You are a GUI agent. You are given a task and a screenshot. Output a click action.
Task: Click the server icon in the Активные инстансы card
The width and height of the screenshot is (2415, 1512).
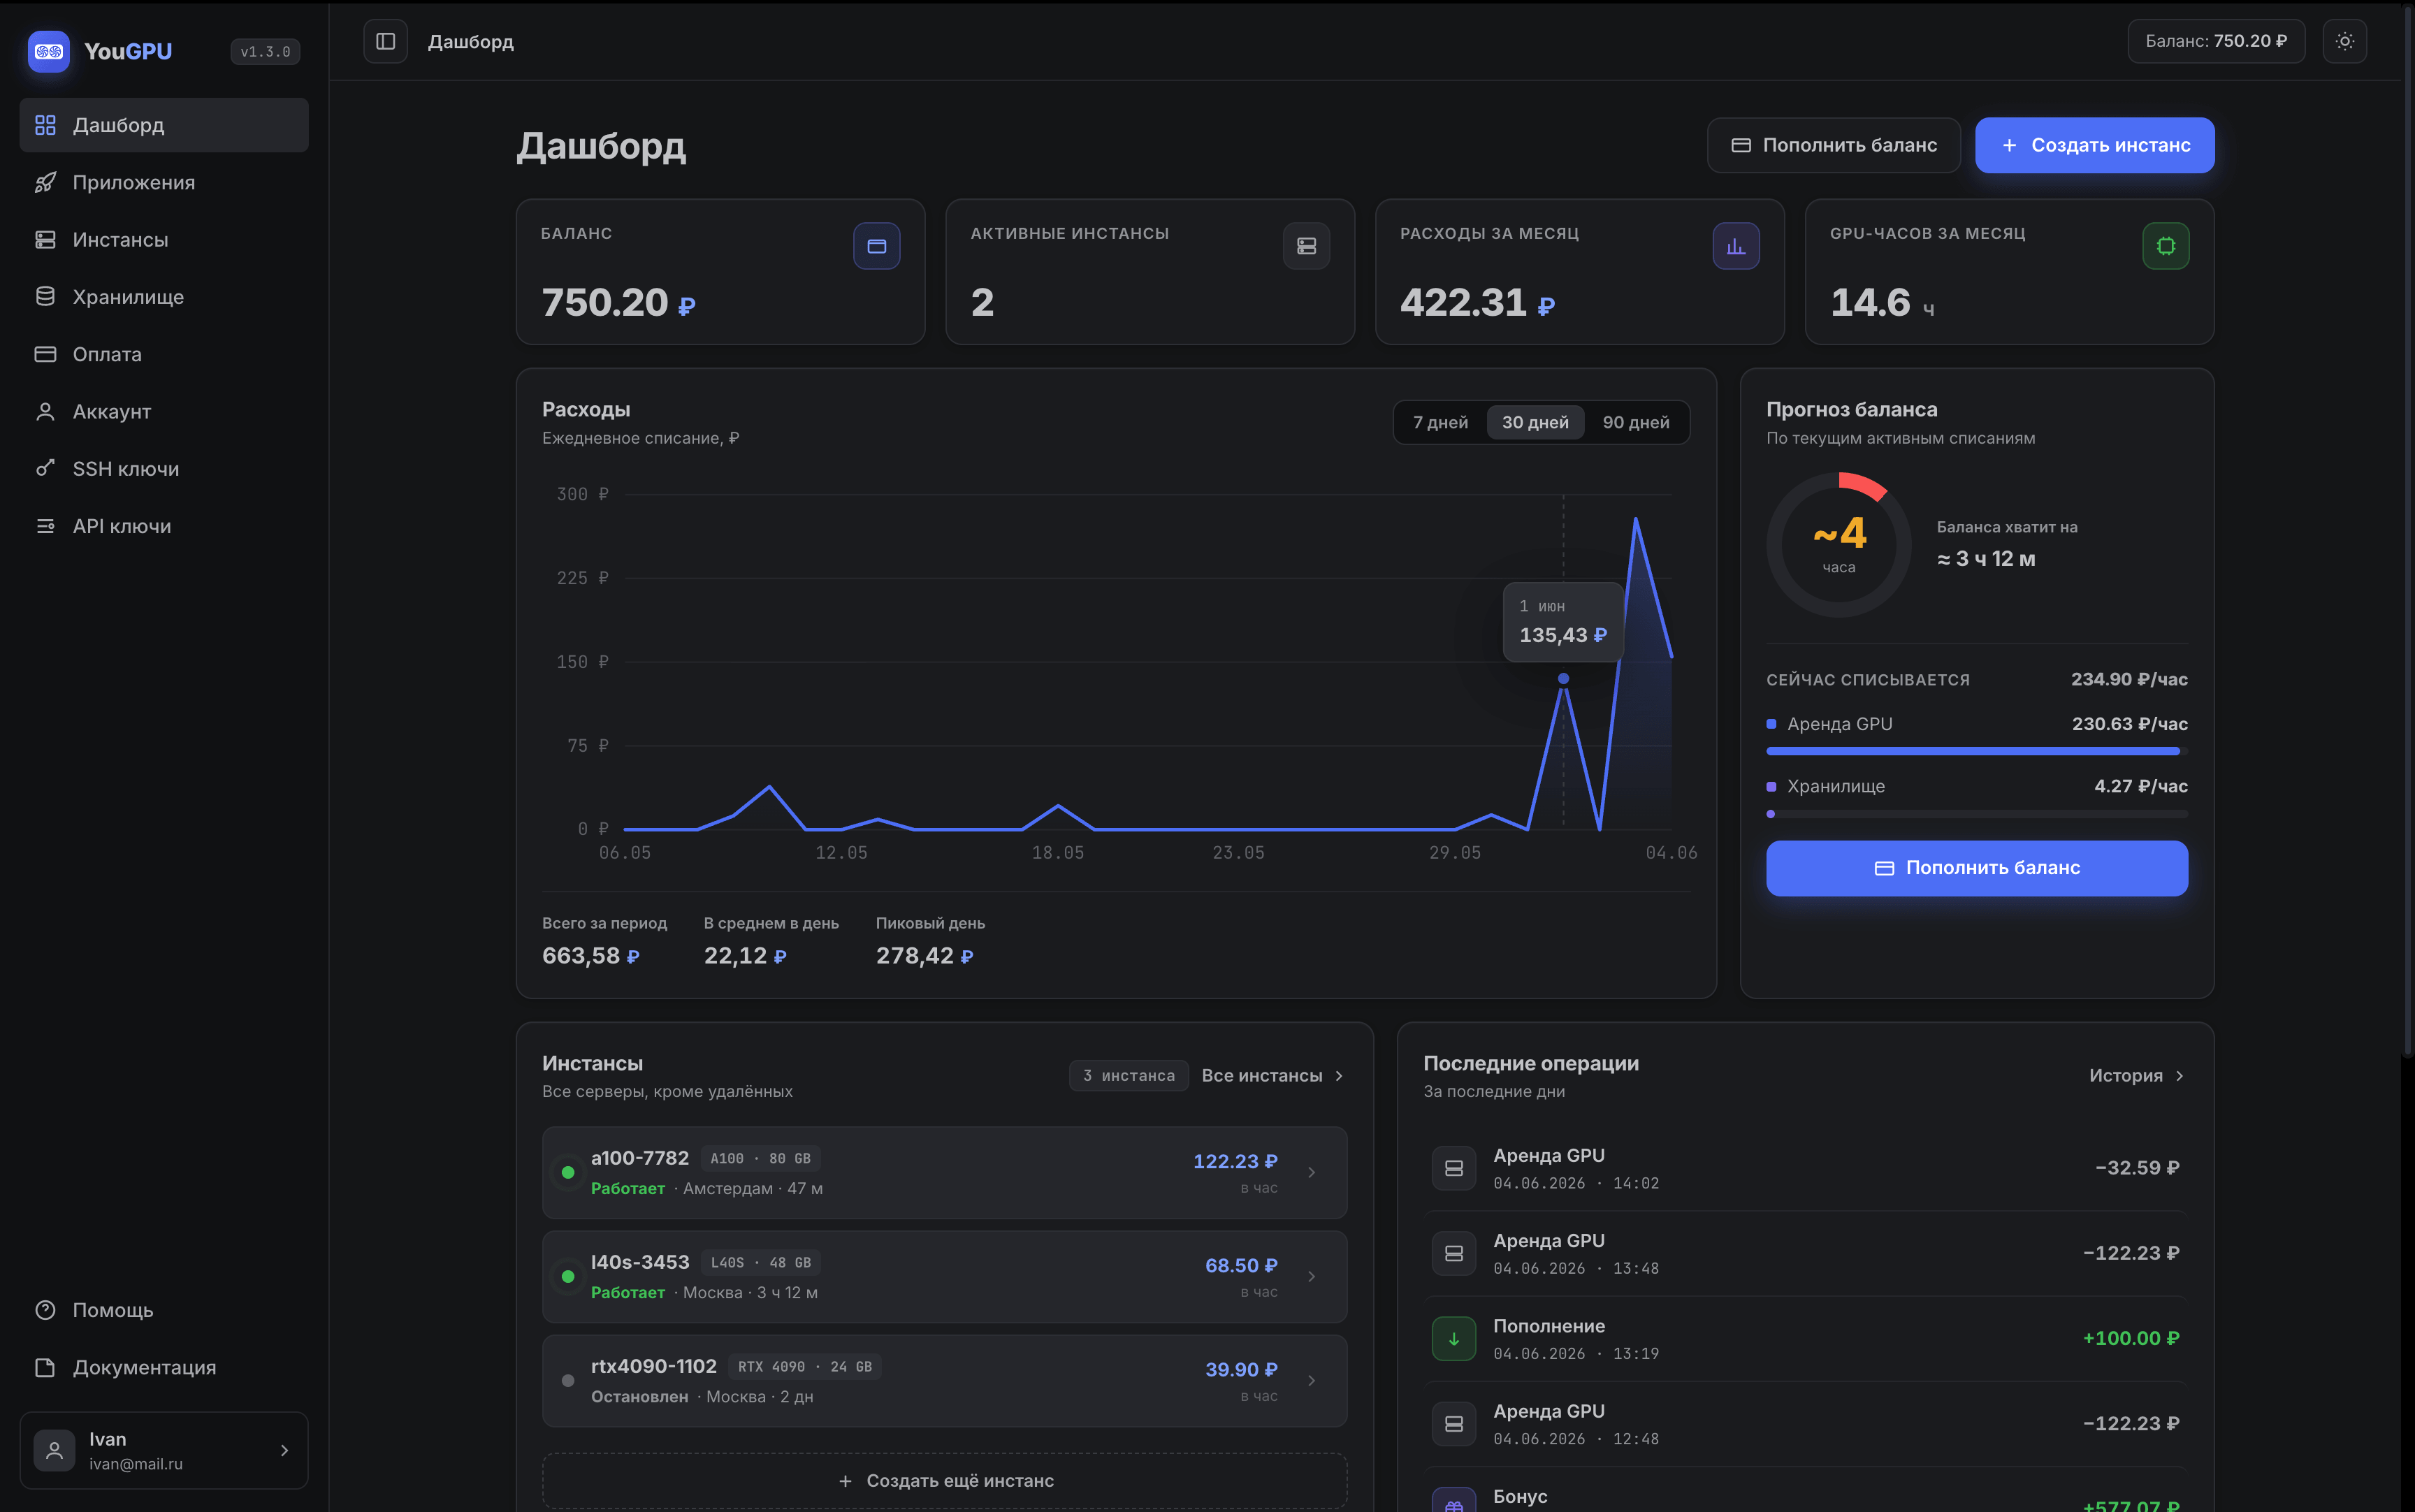(x=1306, y=246)
